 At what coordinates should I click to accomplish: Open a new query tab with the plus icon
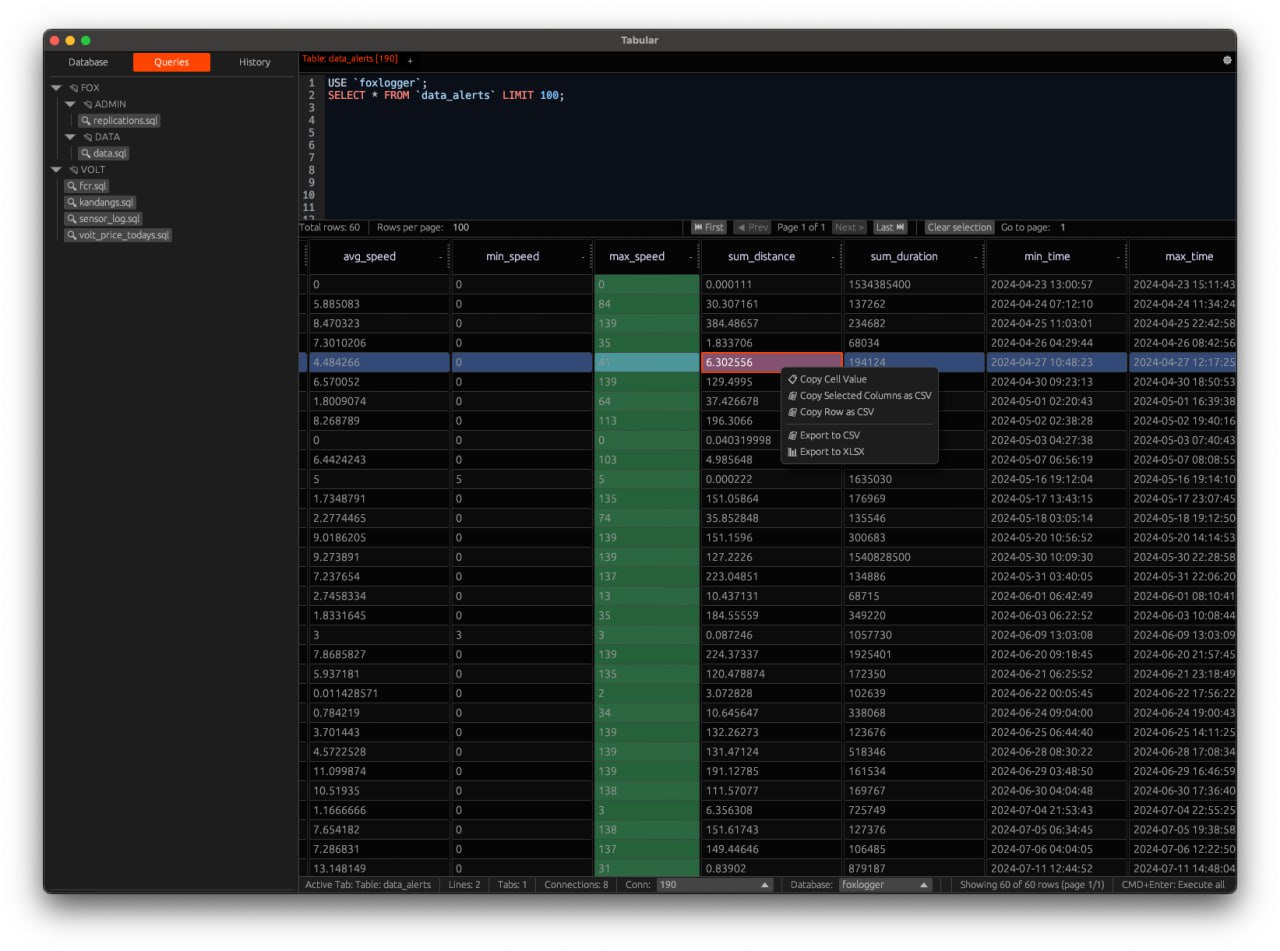click(410, 59)
